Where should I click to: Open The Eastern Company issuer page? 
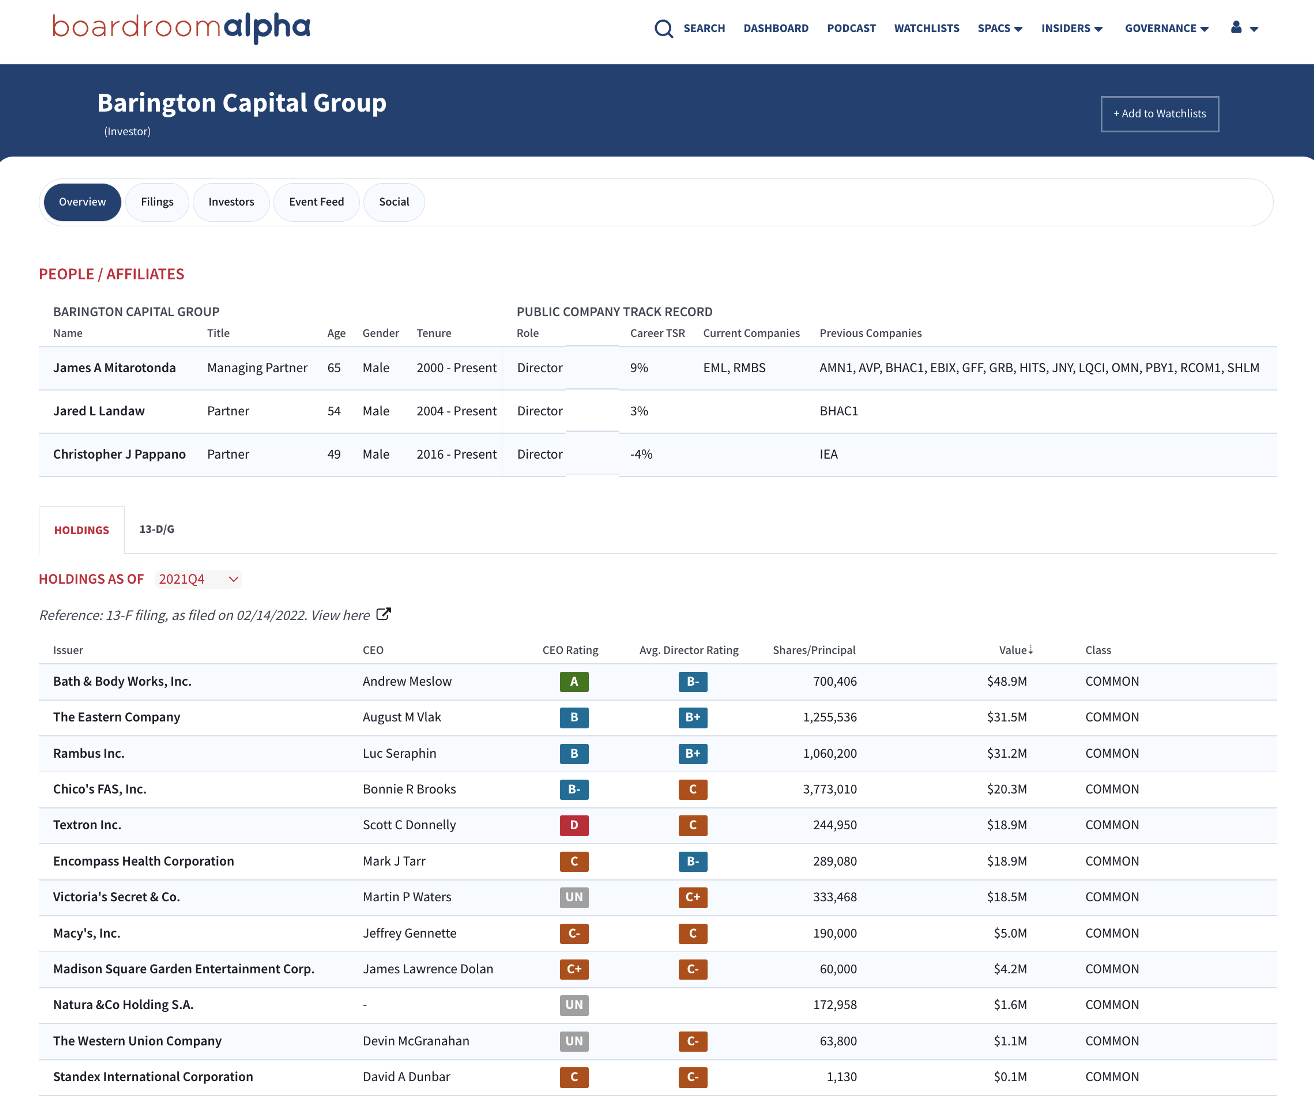[117, 718]
